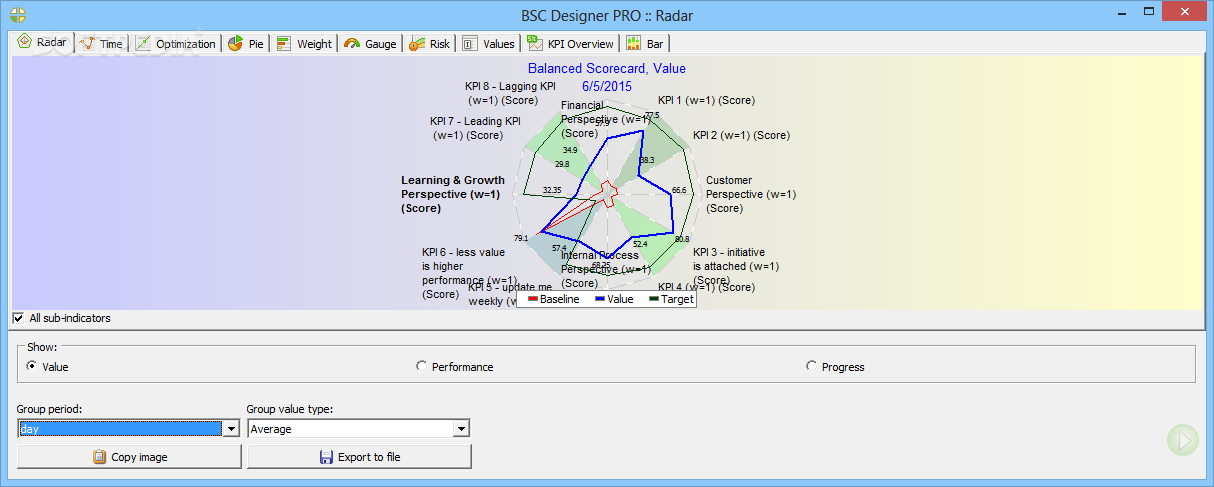1214x487 pixels.
Task: Open the Group value type dropdown arrow
Action: 461,428
